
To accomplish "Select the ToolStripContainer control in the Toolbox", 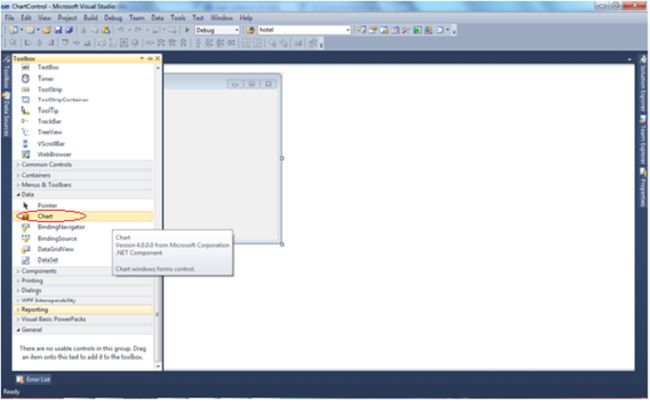I will pyautogui.click(x=83, y=100).
